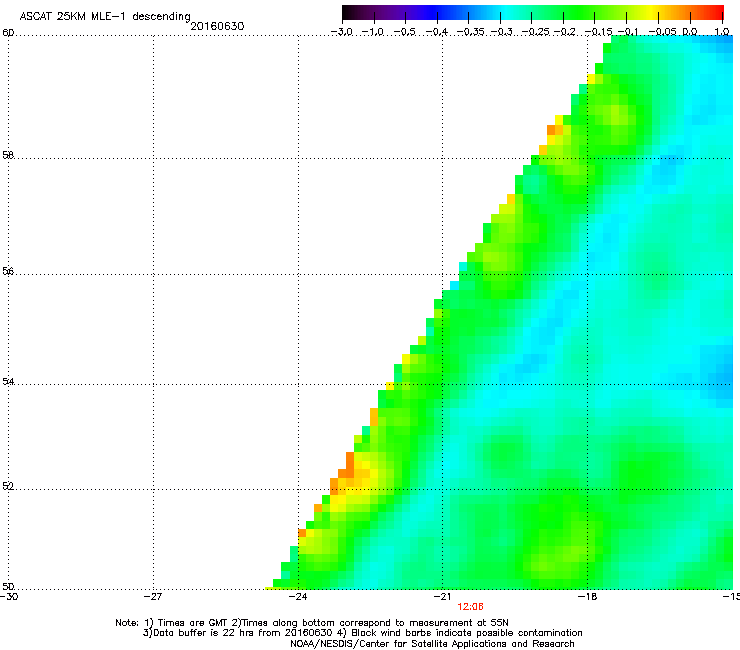Click the red time stamp 12:06

pos(470,607)
